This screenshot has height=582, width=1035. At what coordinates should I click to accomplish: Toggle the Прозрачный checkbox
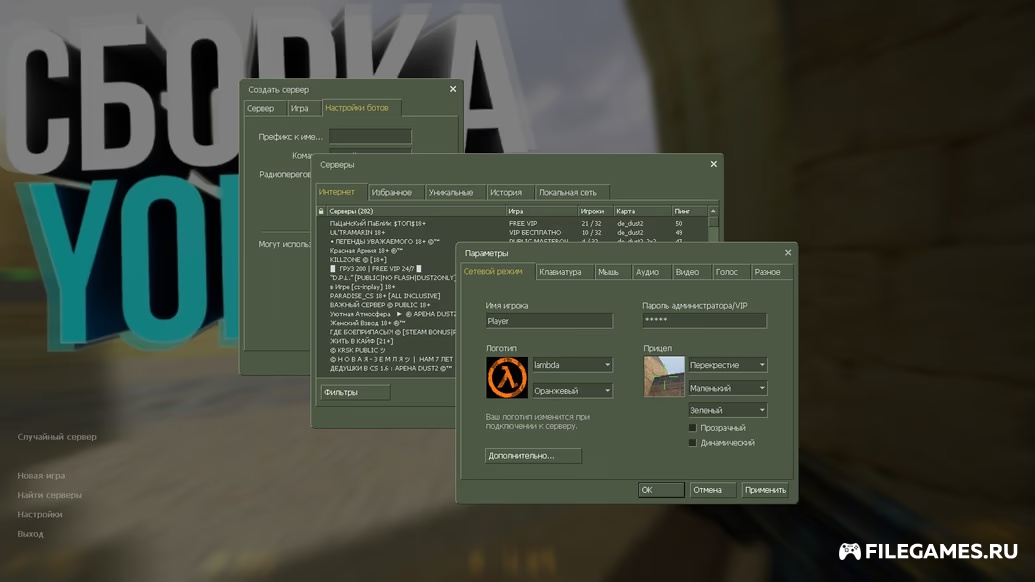tap(692, 428)
